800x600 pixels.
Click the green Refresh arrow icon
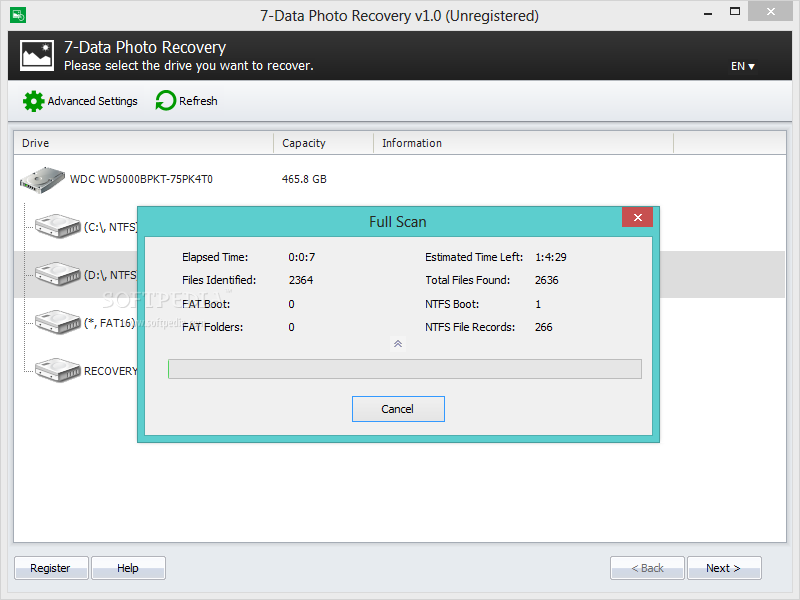[x=165, y=101]
